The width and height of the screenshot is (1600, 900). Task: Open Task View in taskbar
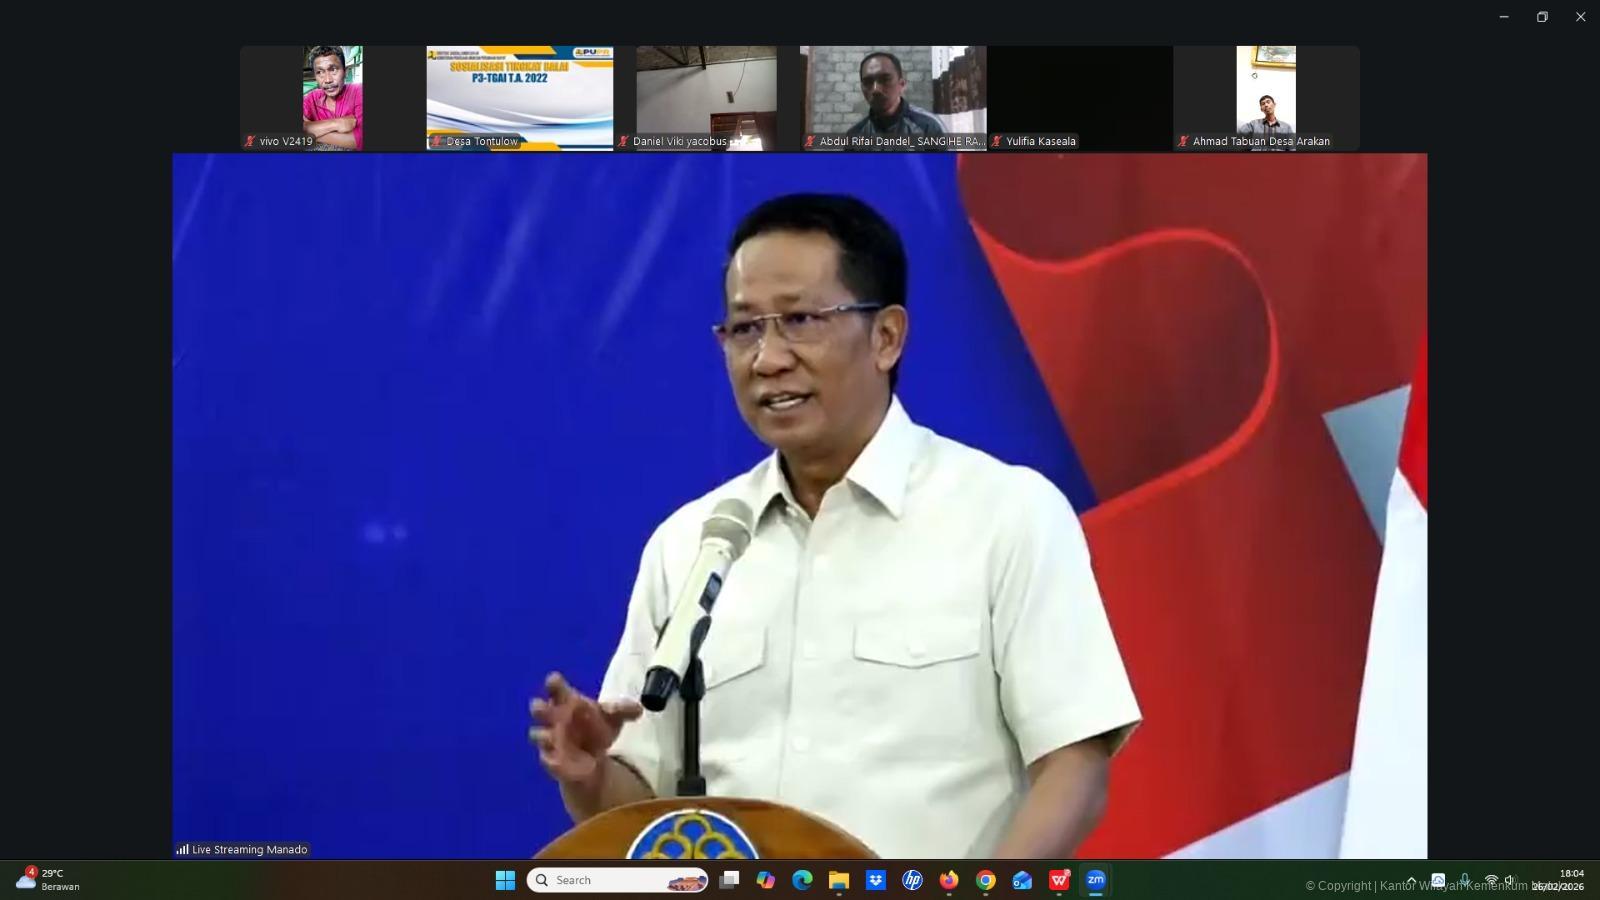(x=730, y=880)
